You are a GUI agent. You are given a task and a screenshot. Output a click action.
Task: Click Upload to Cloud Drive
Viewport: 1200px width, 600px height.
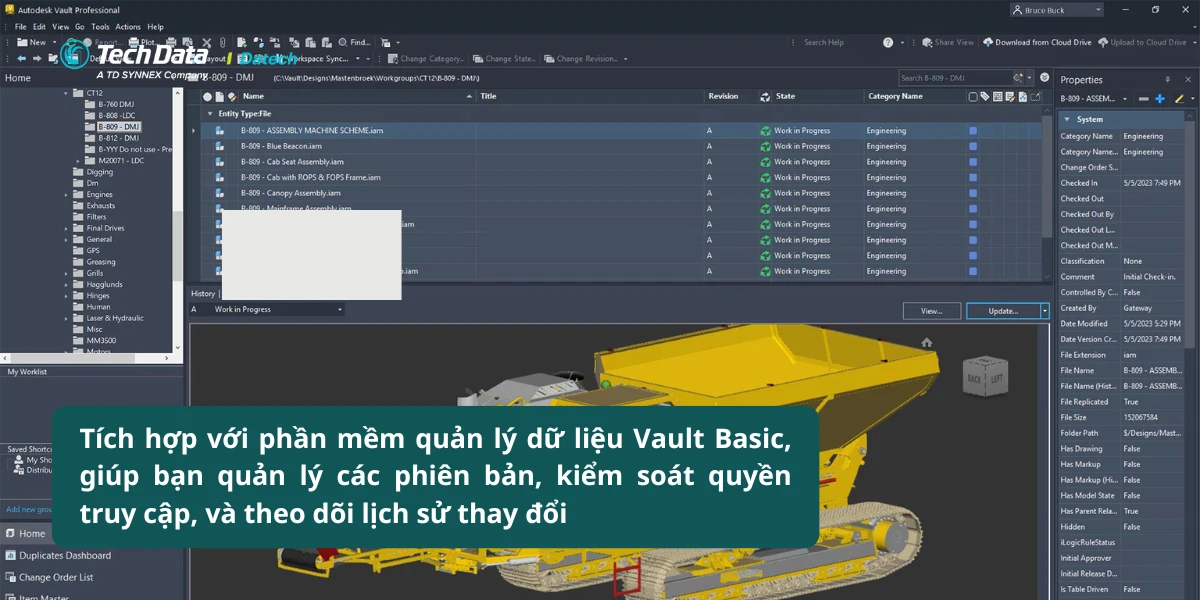pos(1145,42)
